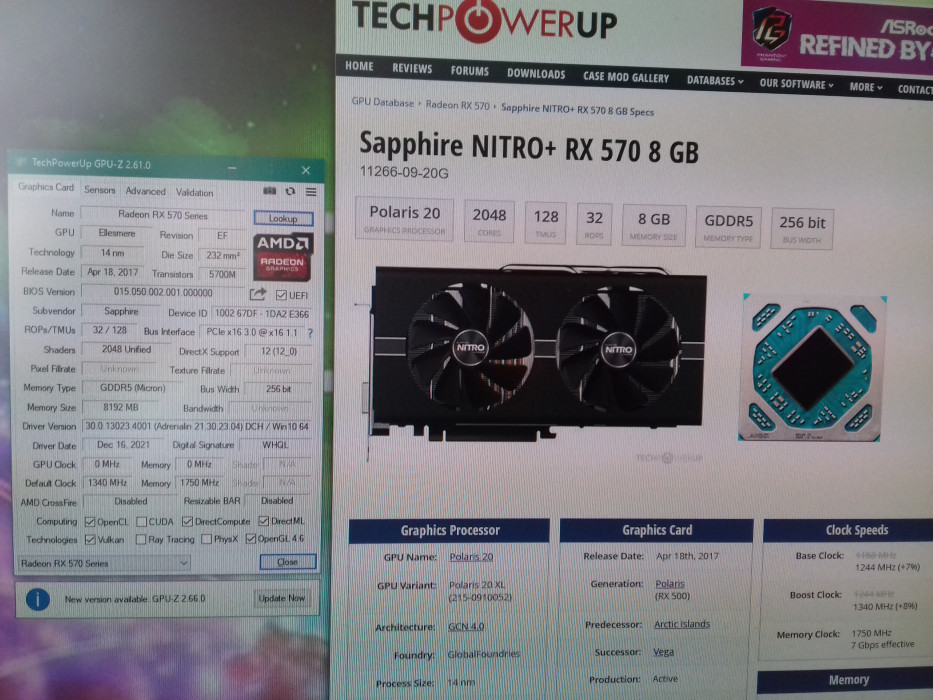Click the GPU chip die image
The height and width of the screenshot is (700, 933).
(812, 368)
